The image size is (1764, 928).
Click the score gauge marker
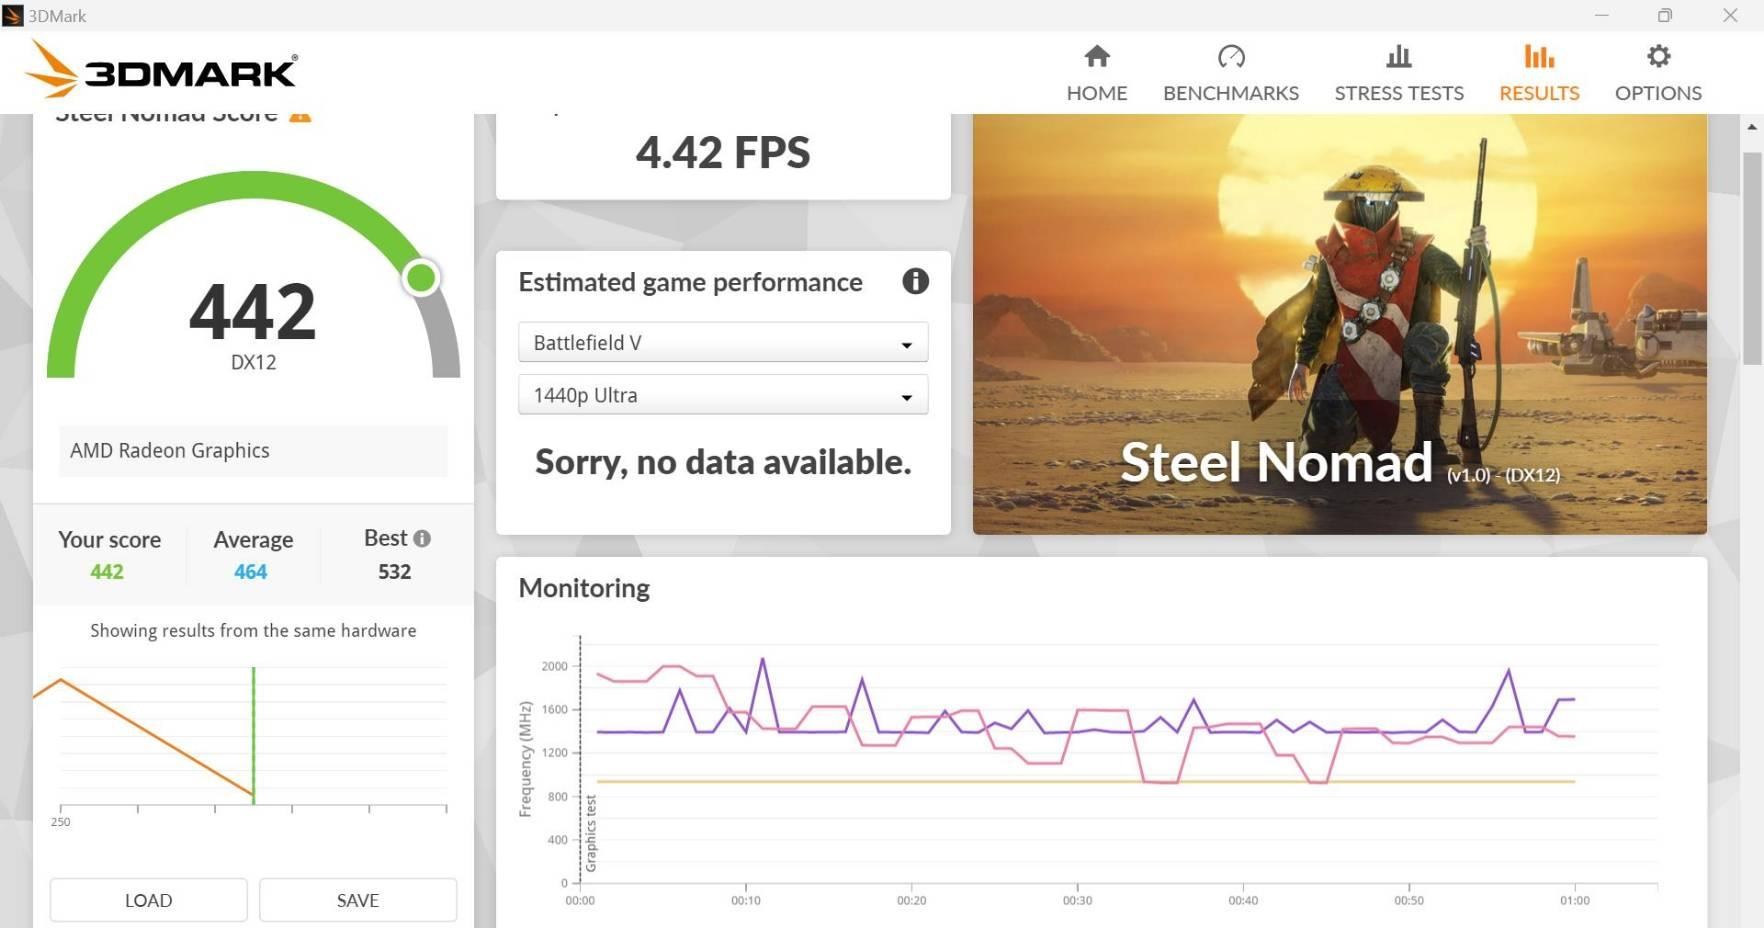click(421, 279)
